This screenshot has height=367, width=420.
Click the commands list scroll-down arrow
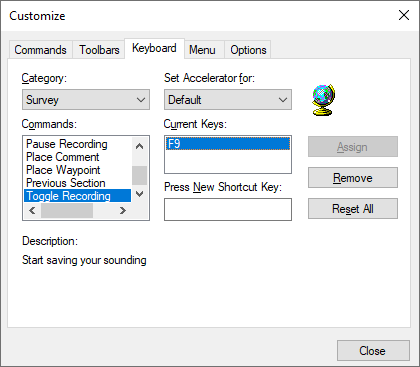point(140,194)
